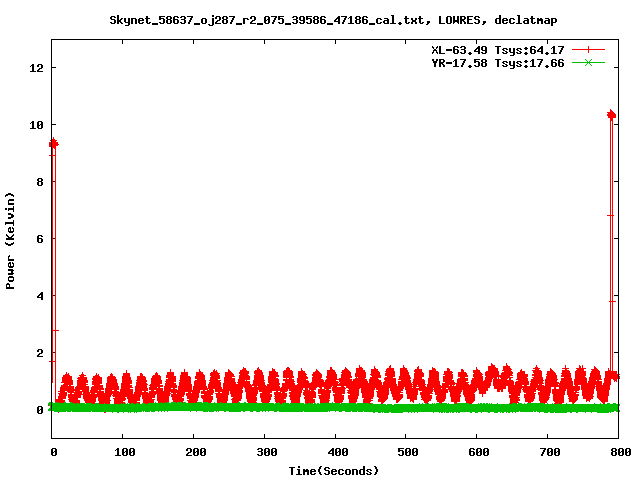Click the Time(Seconds) x-axis label

[x=333, y=471]
